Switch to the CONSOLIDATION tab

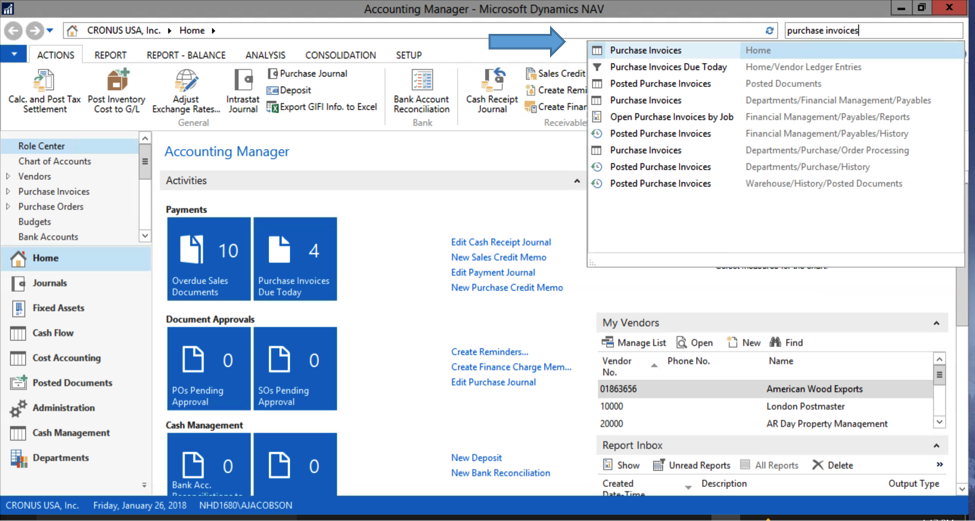point(340,55)
